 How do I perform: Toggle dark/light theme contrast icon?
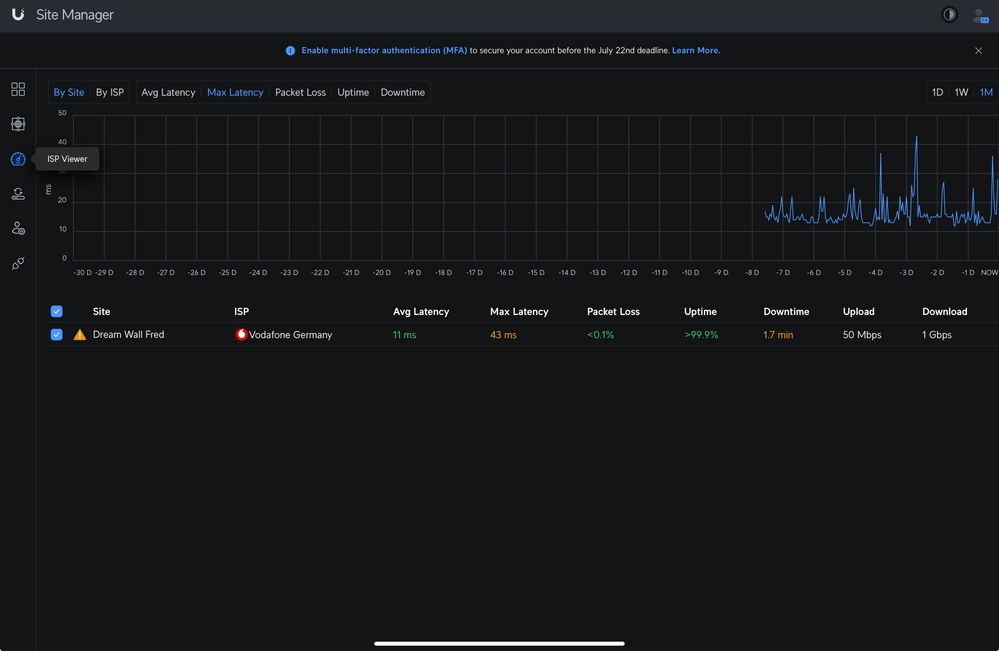point(949,15)
